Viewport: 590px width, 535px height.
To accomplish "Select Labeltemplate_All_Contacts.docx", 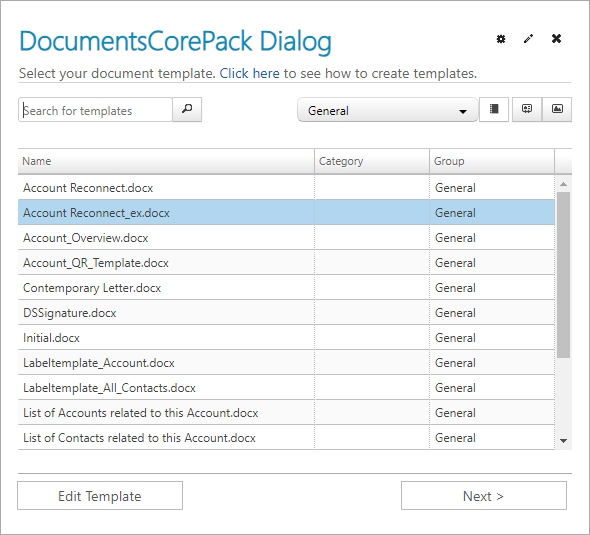I will 286,388.
